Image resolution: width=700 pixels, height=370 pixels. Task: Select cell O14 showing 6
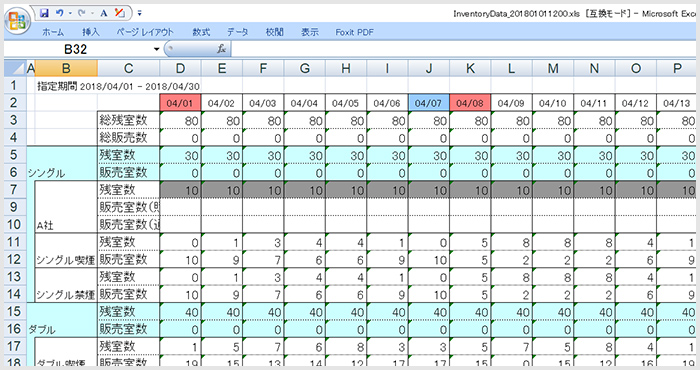(636, 294)
